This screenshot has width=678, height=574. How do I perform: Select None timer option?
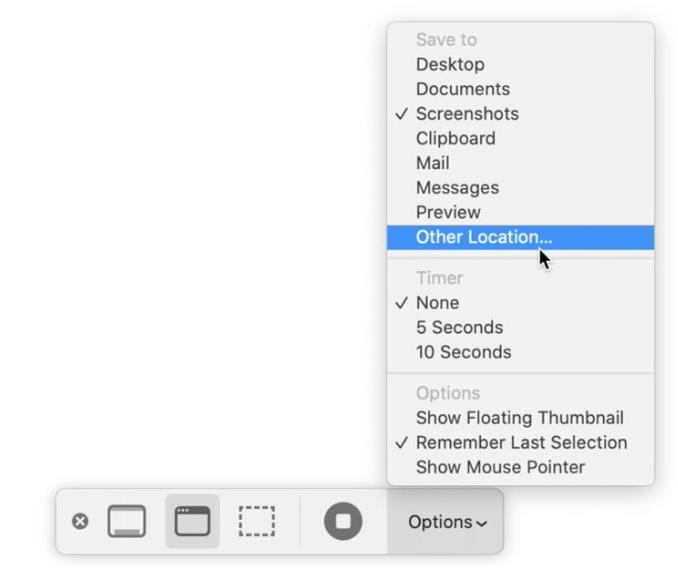(x=521, y=303)
